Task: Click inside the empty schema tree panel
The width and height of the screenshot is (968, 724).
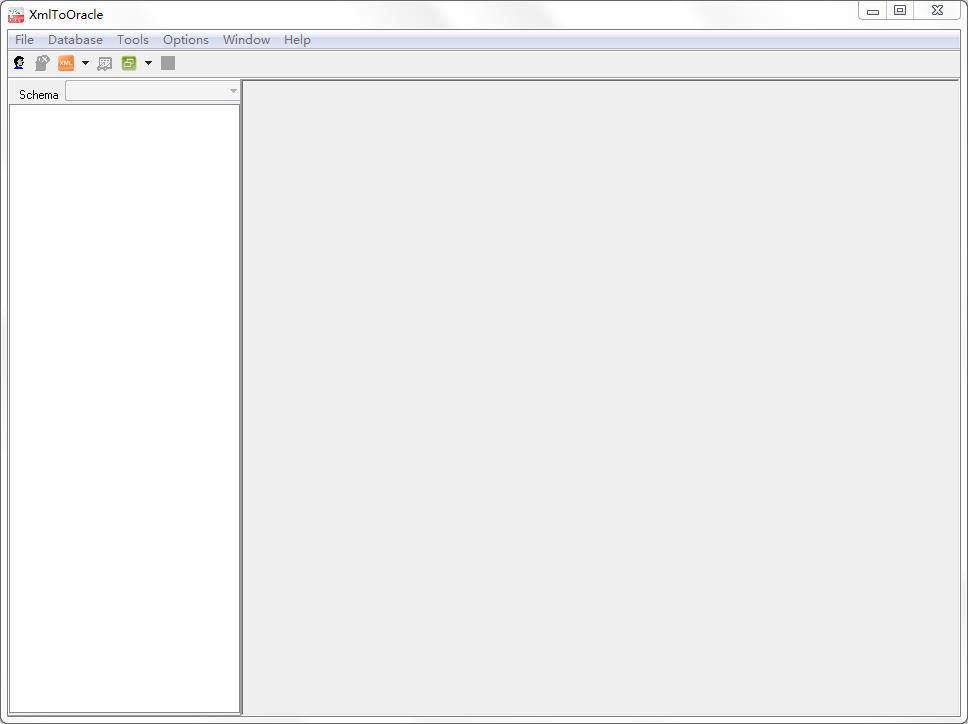Action: point(124,400)
